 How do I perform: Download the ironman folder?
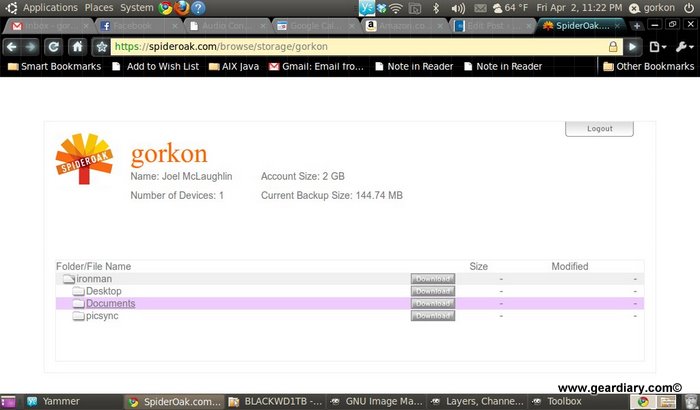click(x=433, y=279)
